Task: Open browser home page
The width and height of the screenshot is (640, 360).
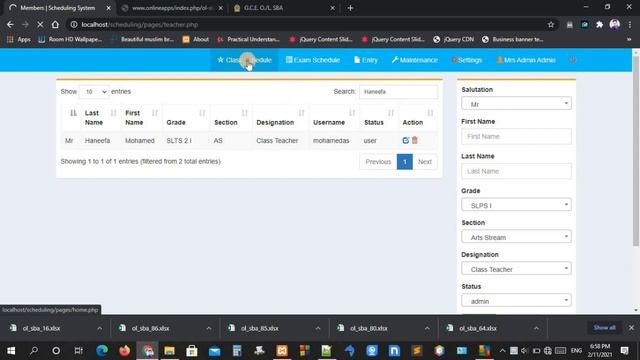Action: (x=55, y=24)
